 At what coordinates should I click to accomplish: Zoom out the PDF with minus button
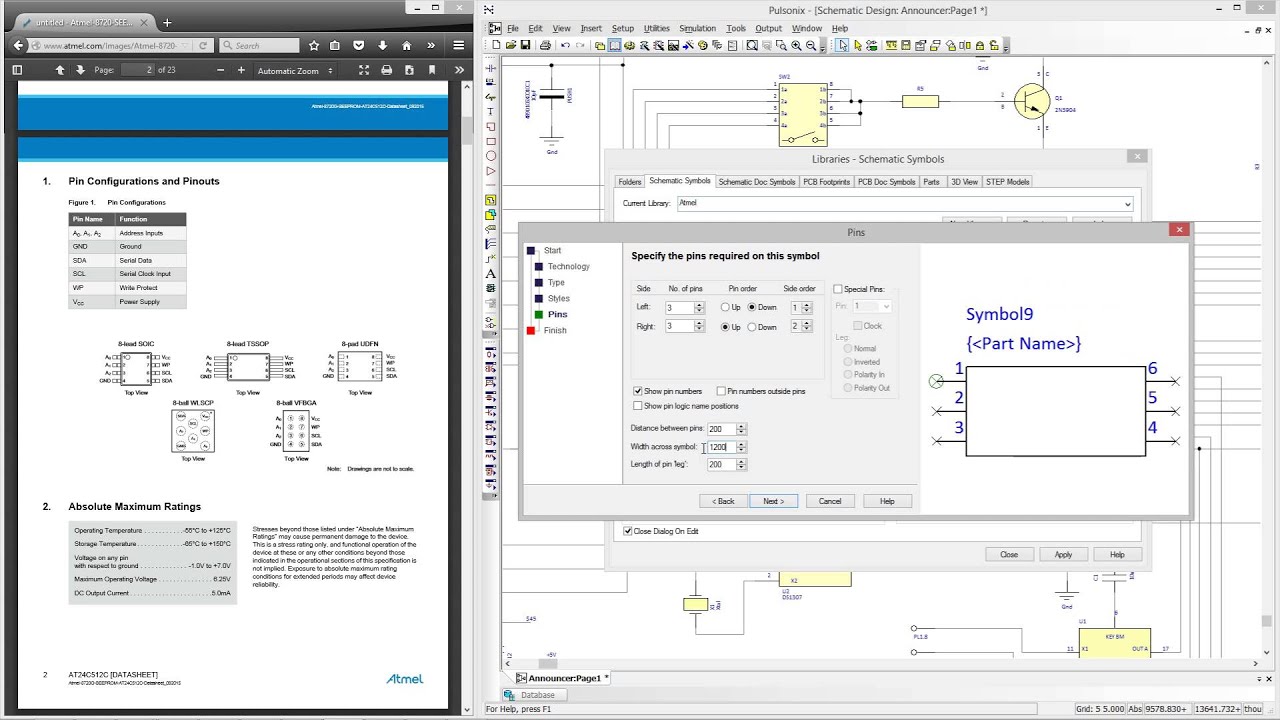[x=220, y=70]
